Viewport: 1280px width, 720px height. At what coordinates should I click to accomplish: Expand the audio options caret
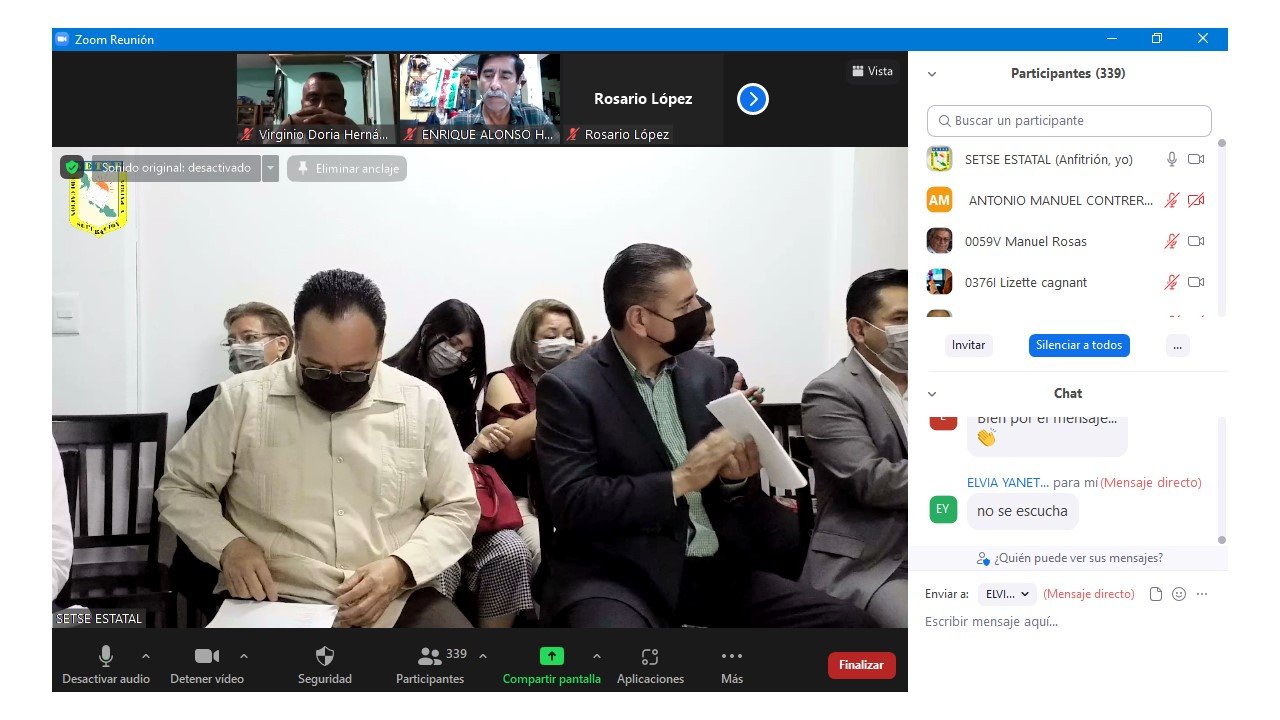tap(146, 656)
